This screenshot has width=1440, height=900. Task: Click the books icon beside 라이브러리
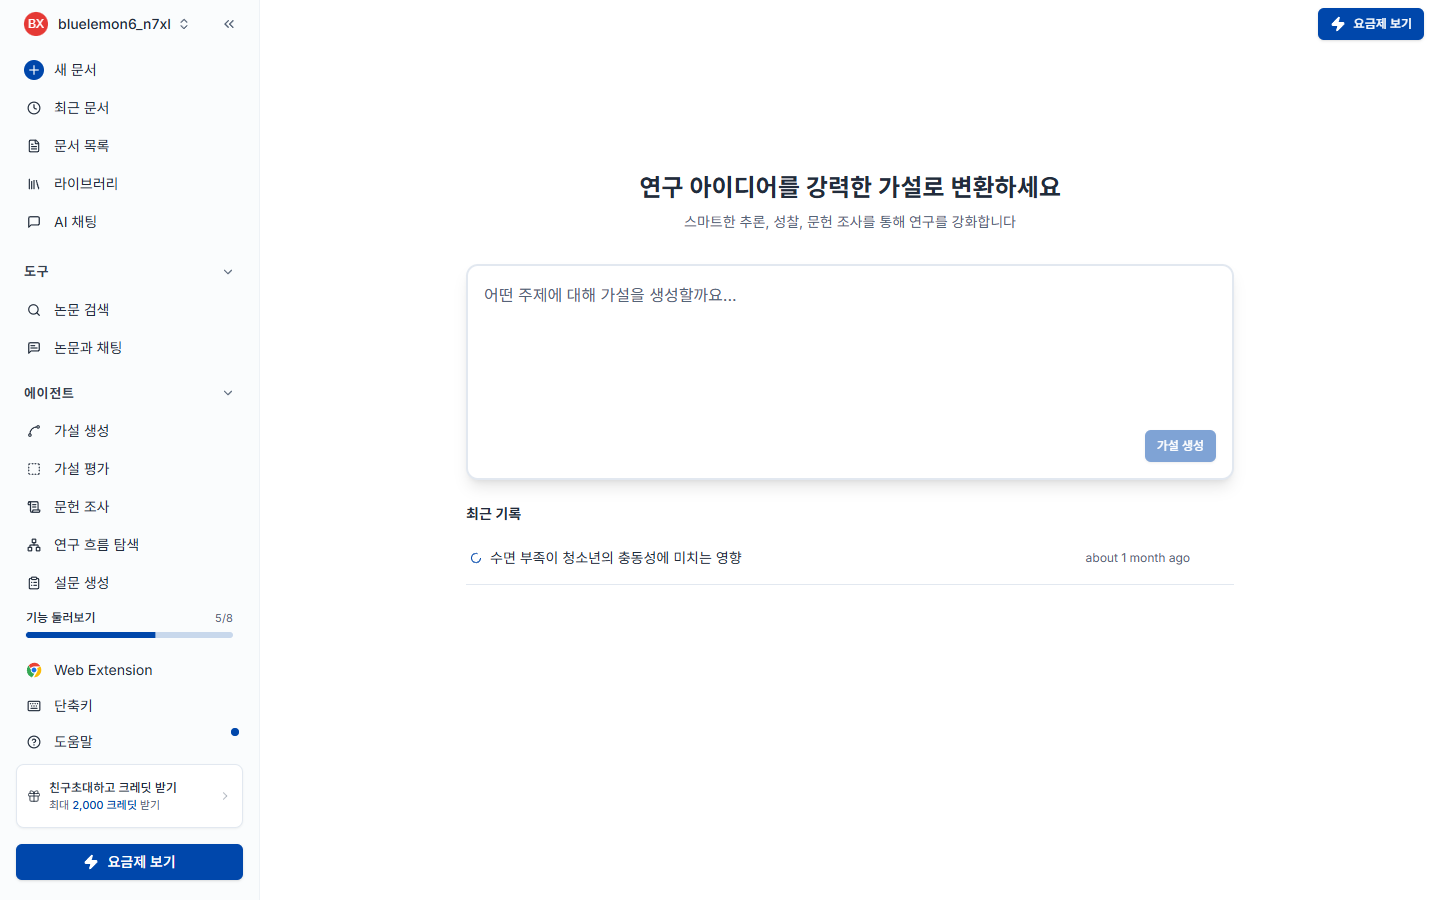coord(34,184)
